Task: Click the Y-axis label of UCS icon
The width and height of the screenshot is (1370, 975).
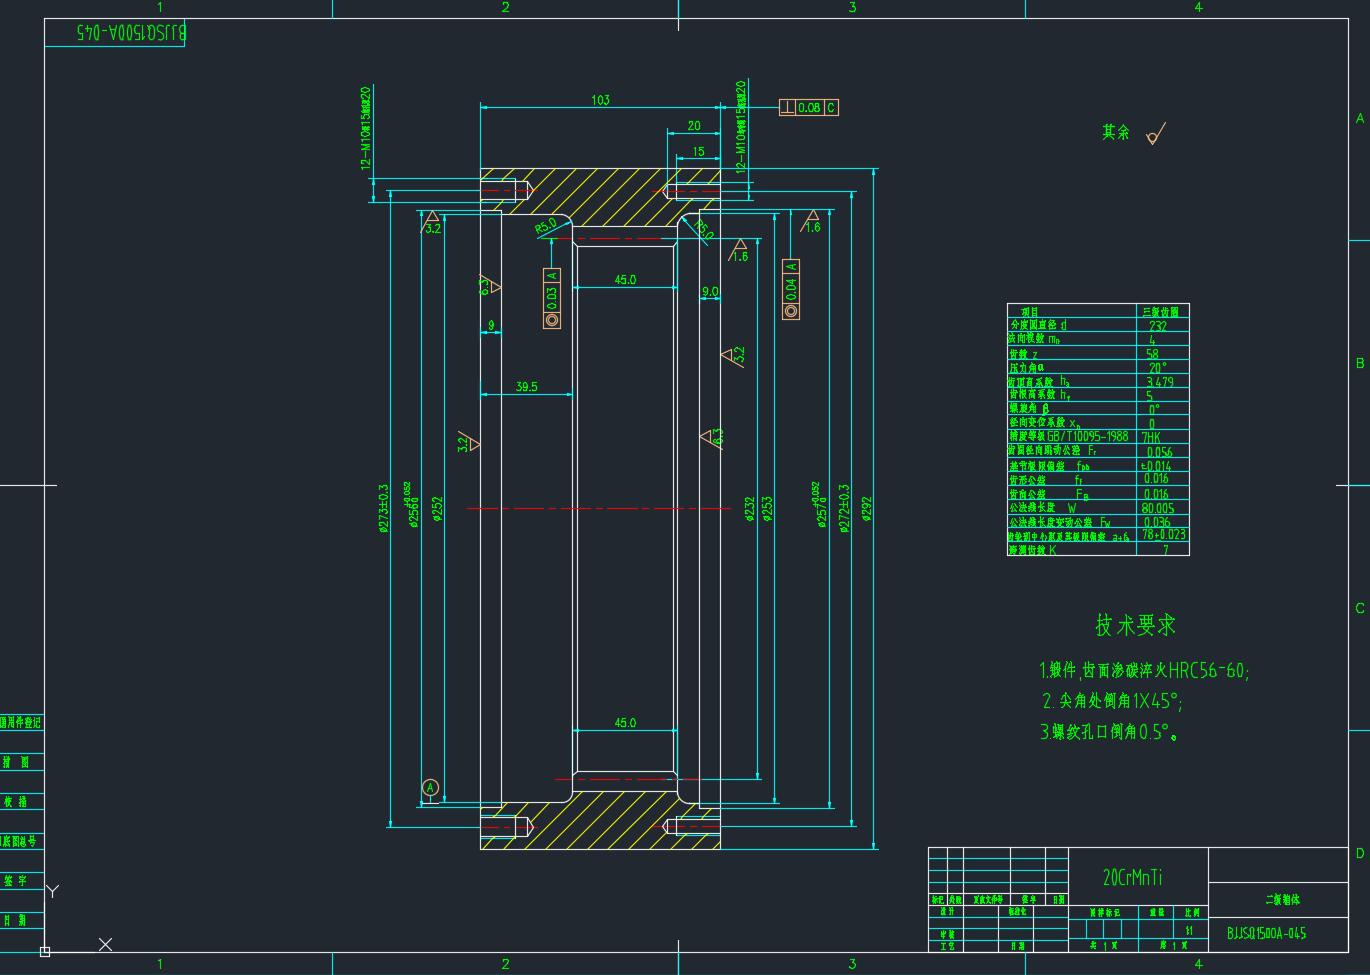Action: (54, 891)
